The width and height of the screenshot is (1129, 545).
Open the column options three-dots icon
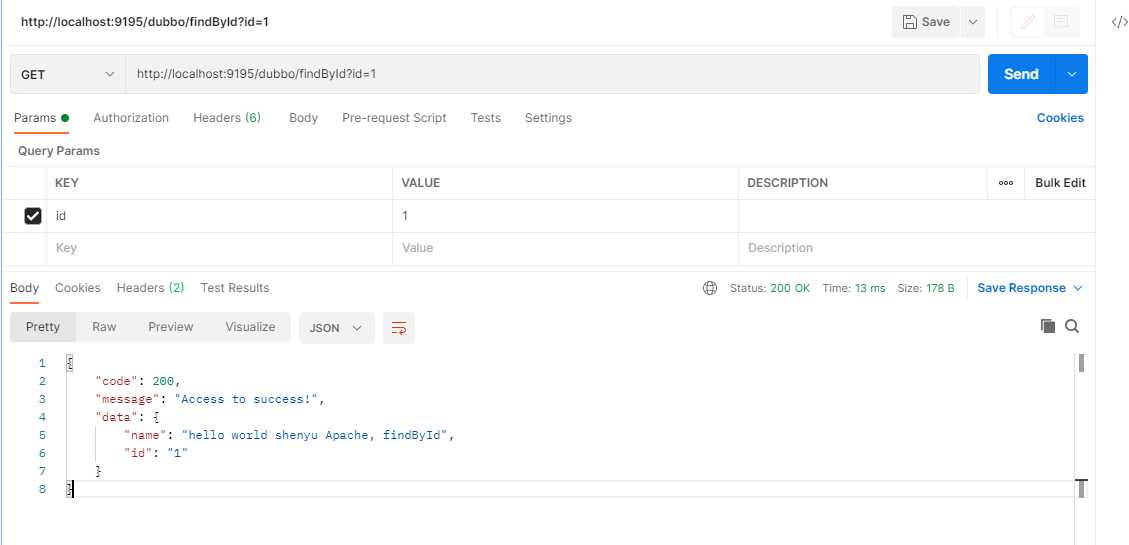tap(1006, 183)
